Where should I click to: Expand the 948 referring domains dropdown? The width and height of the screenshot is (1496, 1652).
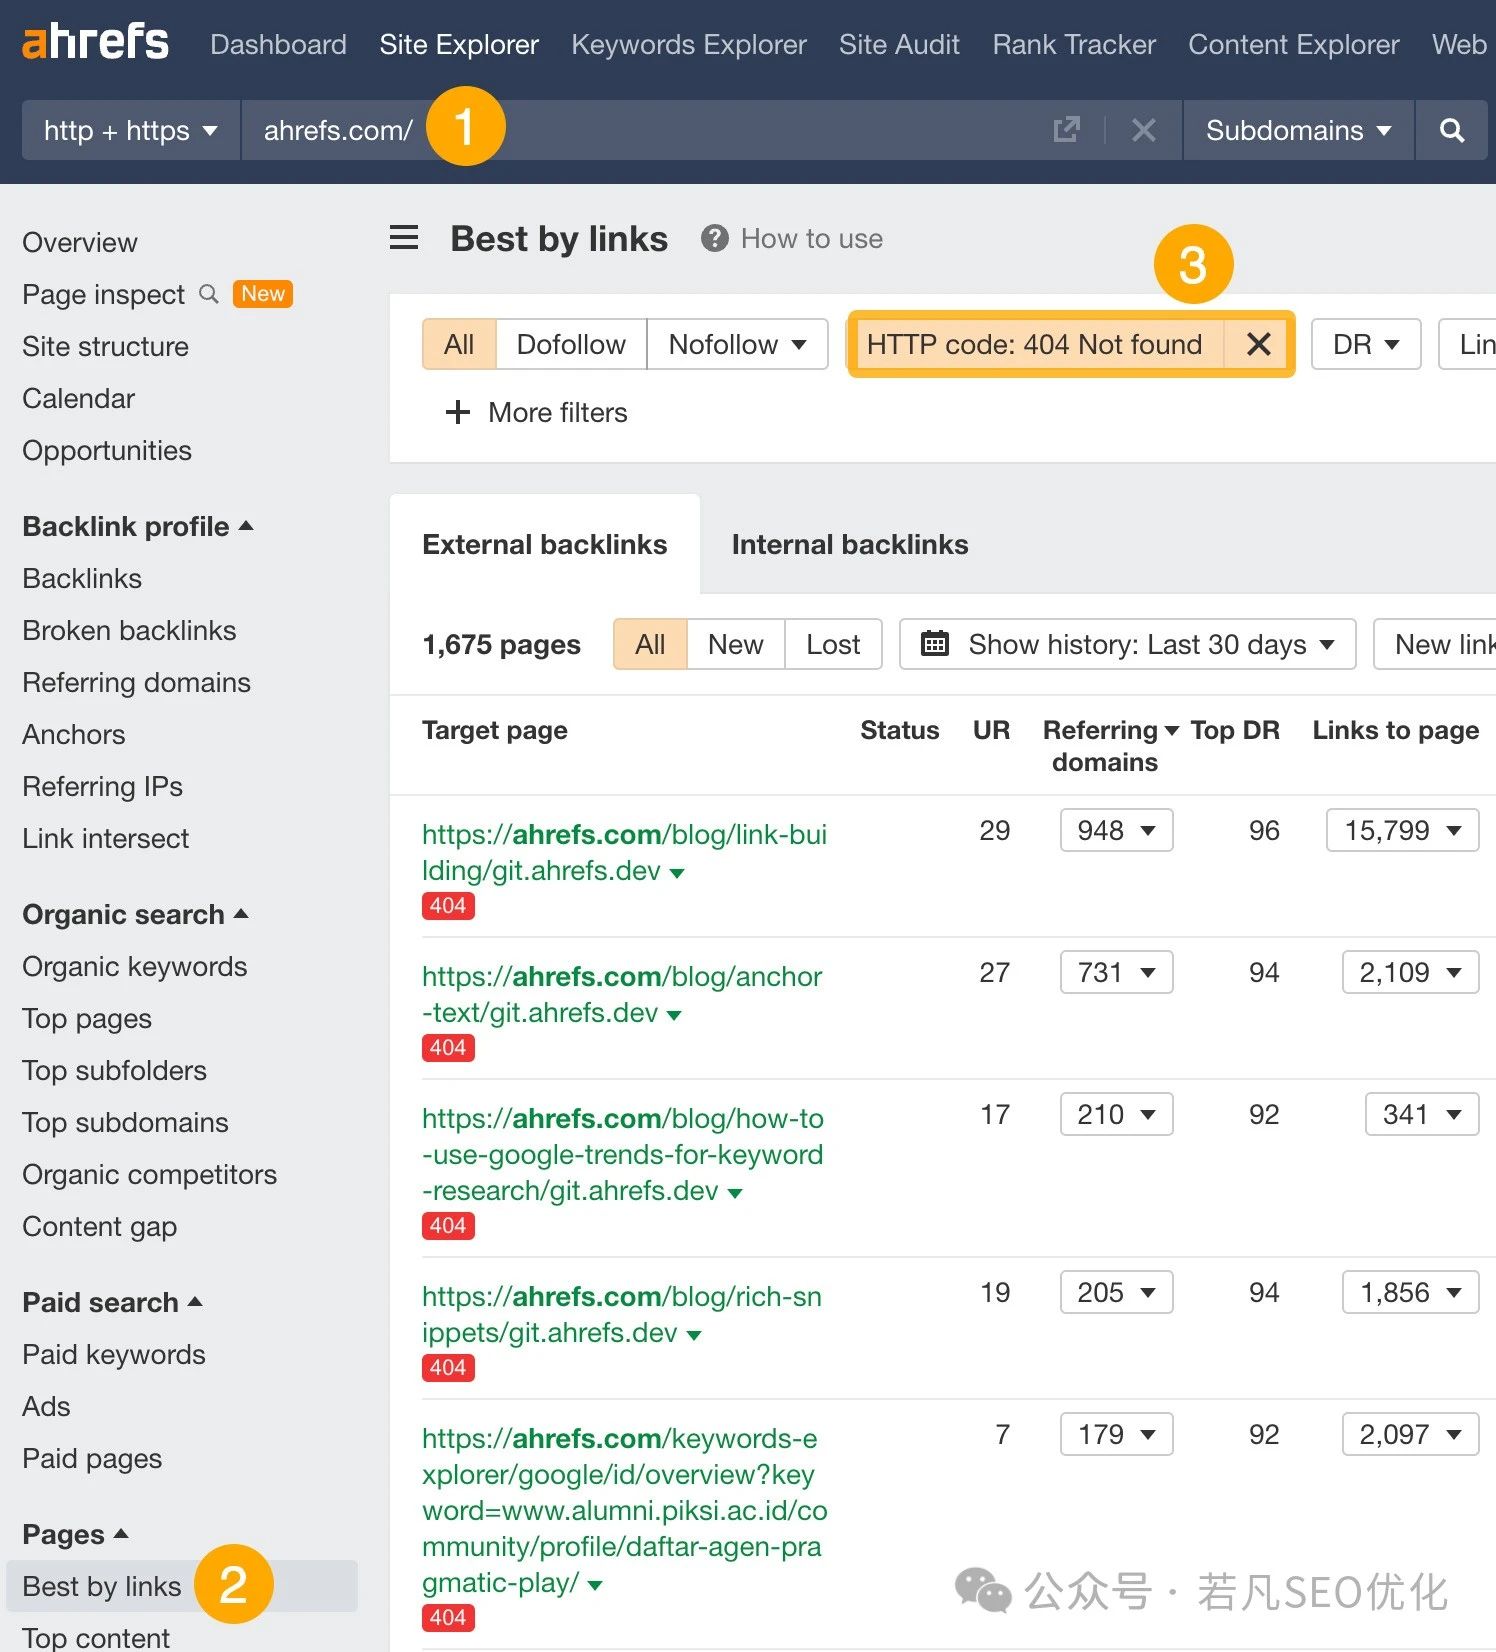(x=1116, y=830)
